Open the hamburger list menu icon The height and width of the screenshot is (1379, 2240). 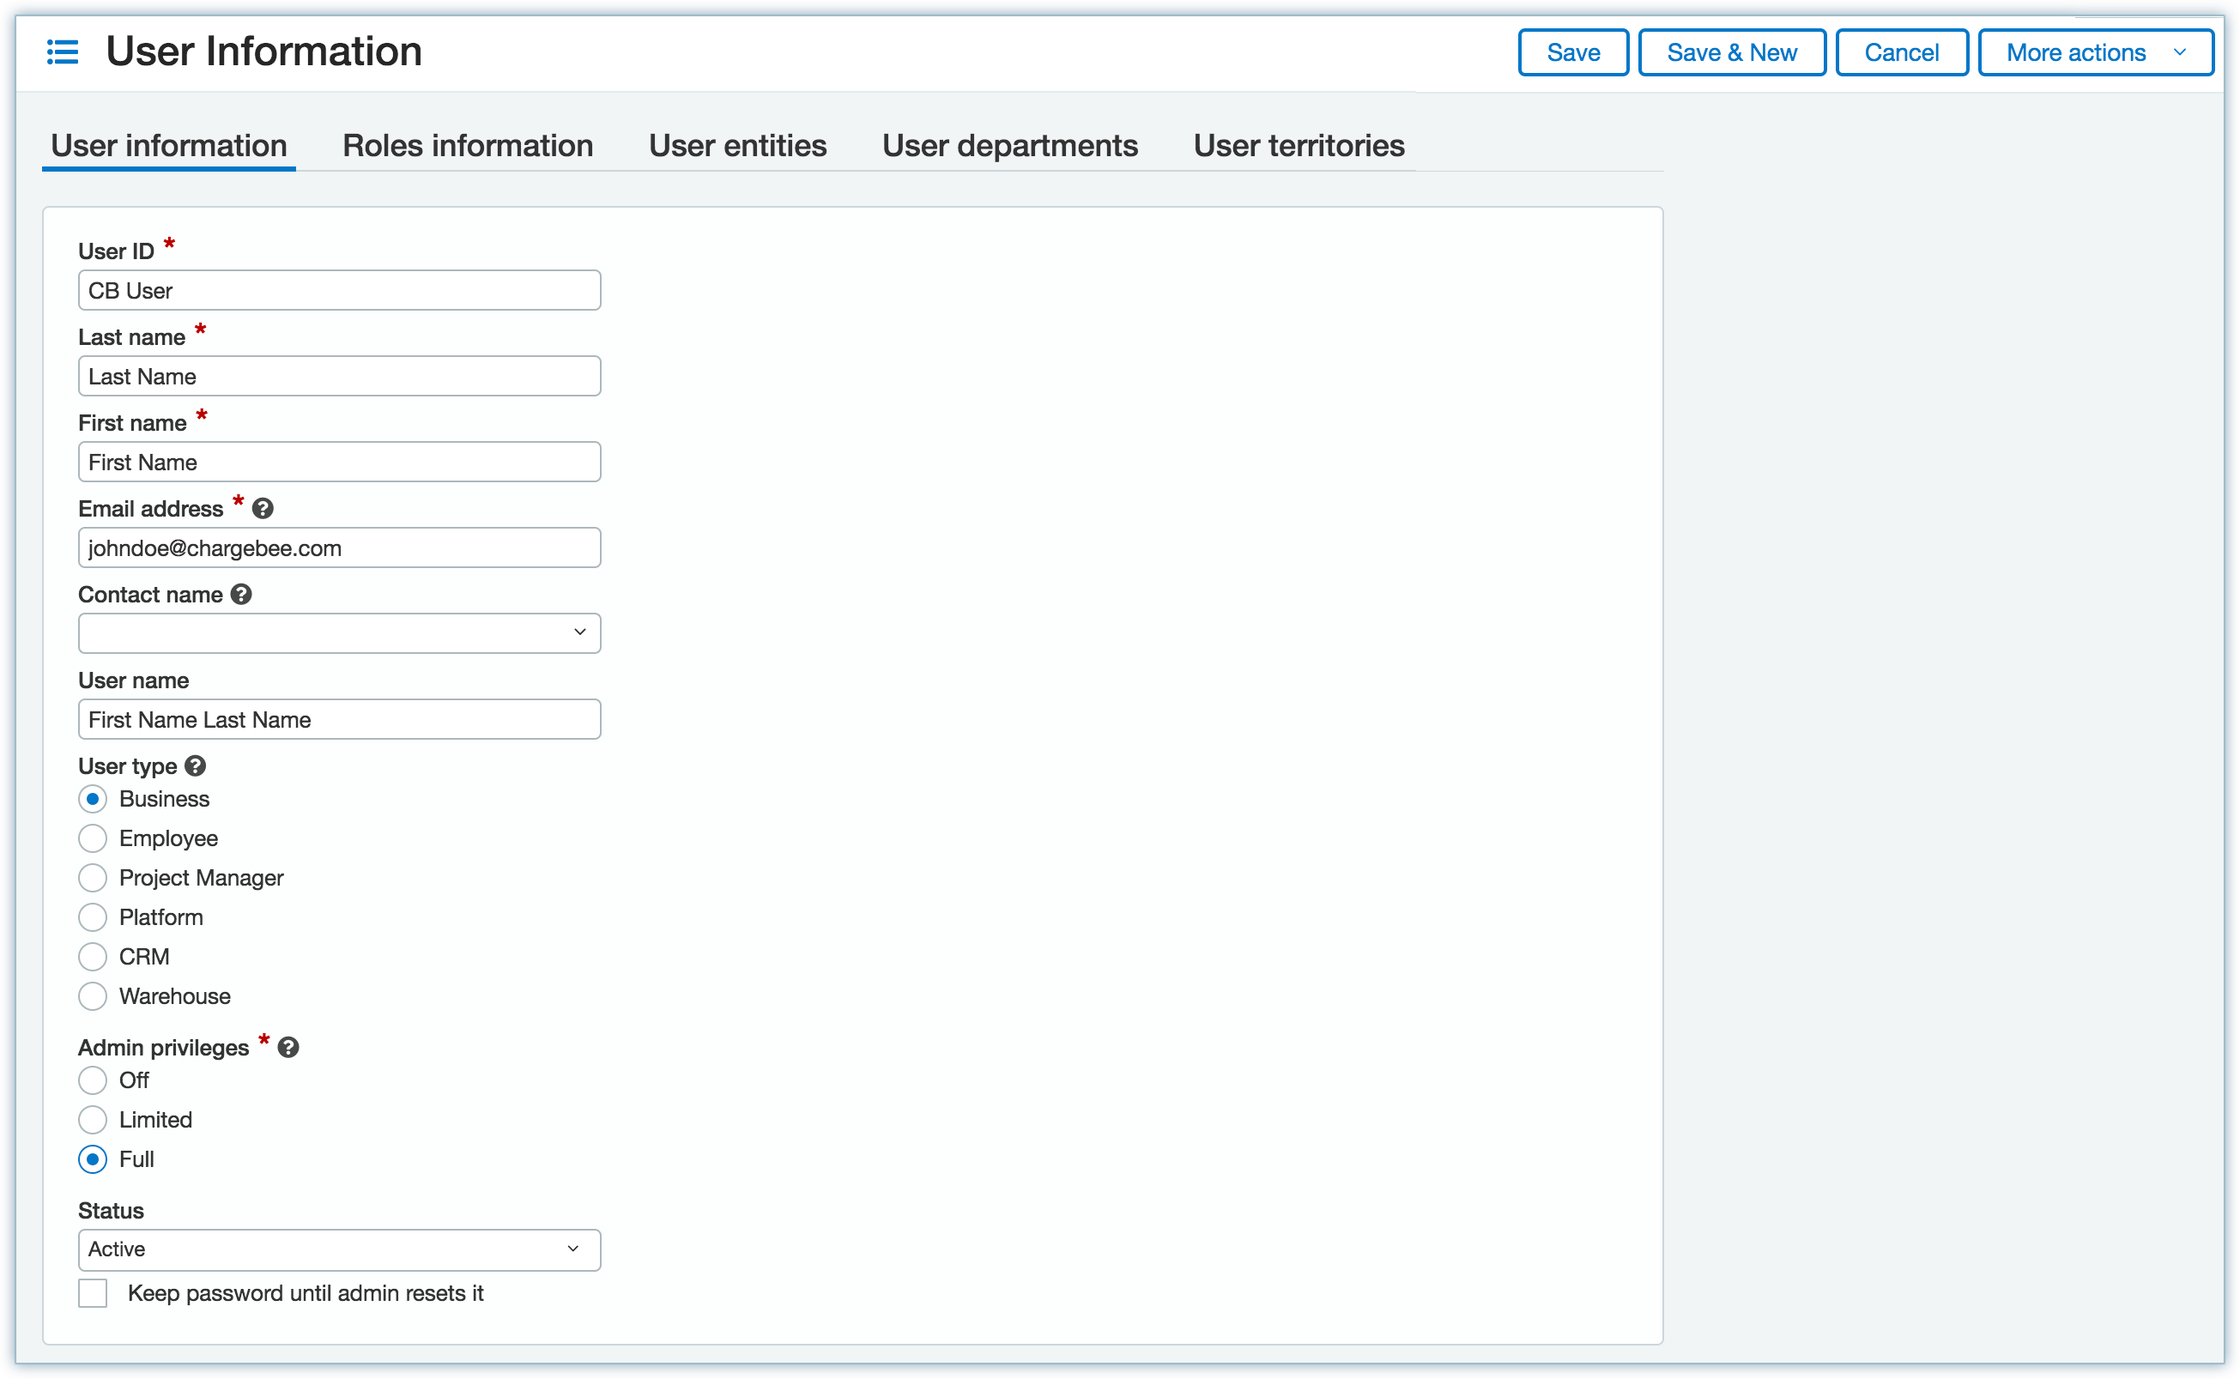pyautogui.click(x=62, y=52)
